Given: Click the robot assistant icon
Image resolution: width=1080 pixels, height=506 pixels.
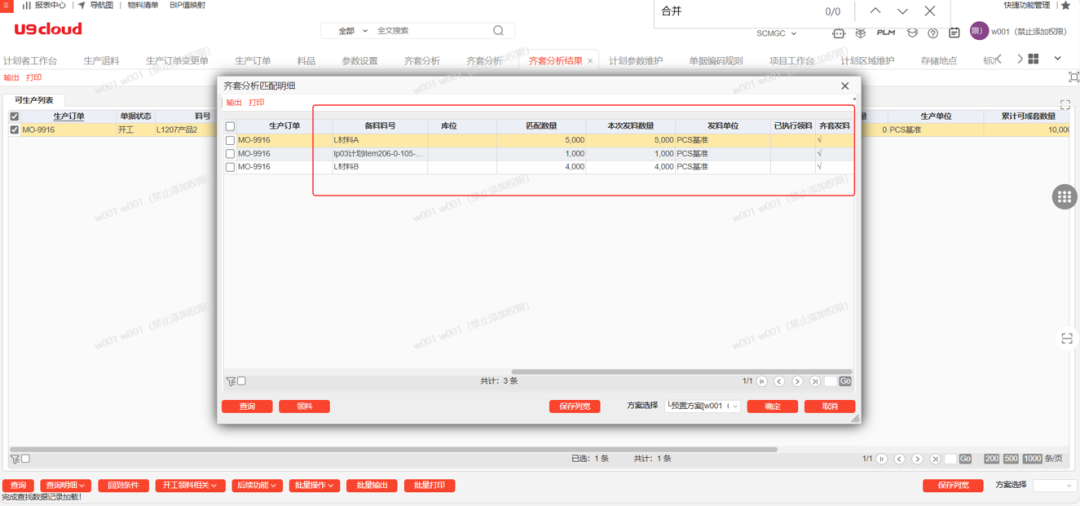Looking at the screenshot, I should coord(838,33).
